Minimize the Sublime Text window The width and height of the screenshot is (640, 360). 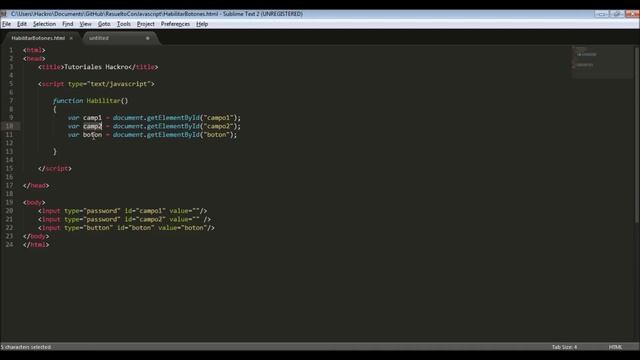click(601, 14)
